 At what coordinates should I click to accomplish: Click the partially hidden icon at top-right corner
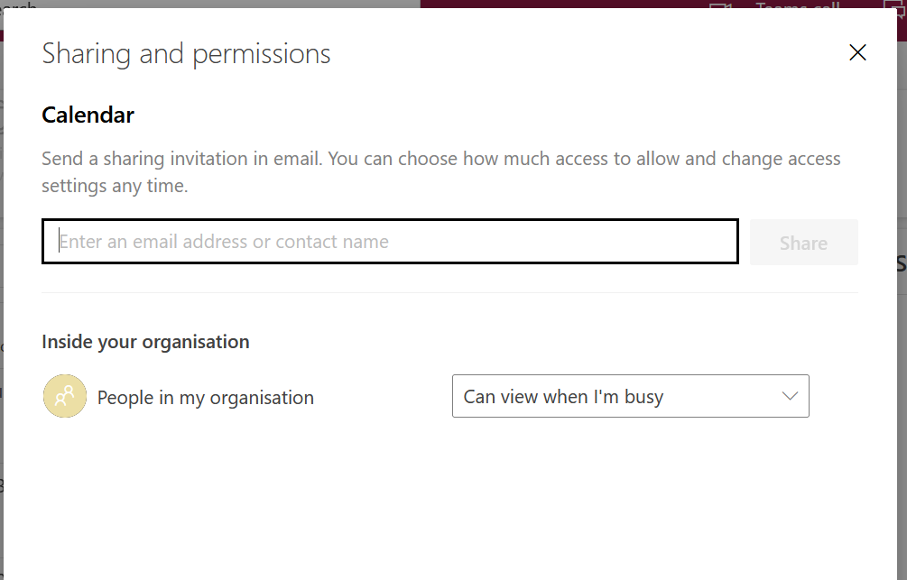(x=895, y=6)
